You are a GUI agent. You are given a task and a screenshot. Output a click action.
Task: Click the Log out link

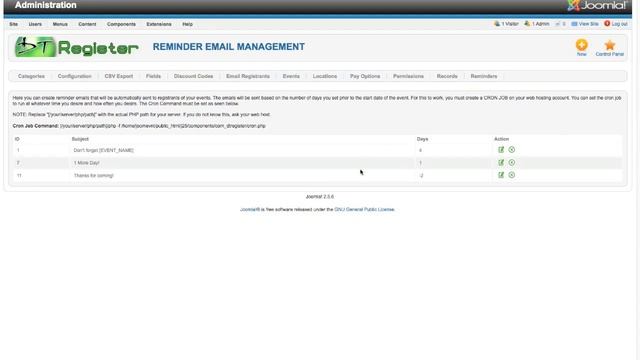616,24
